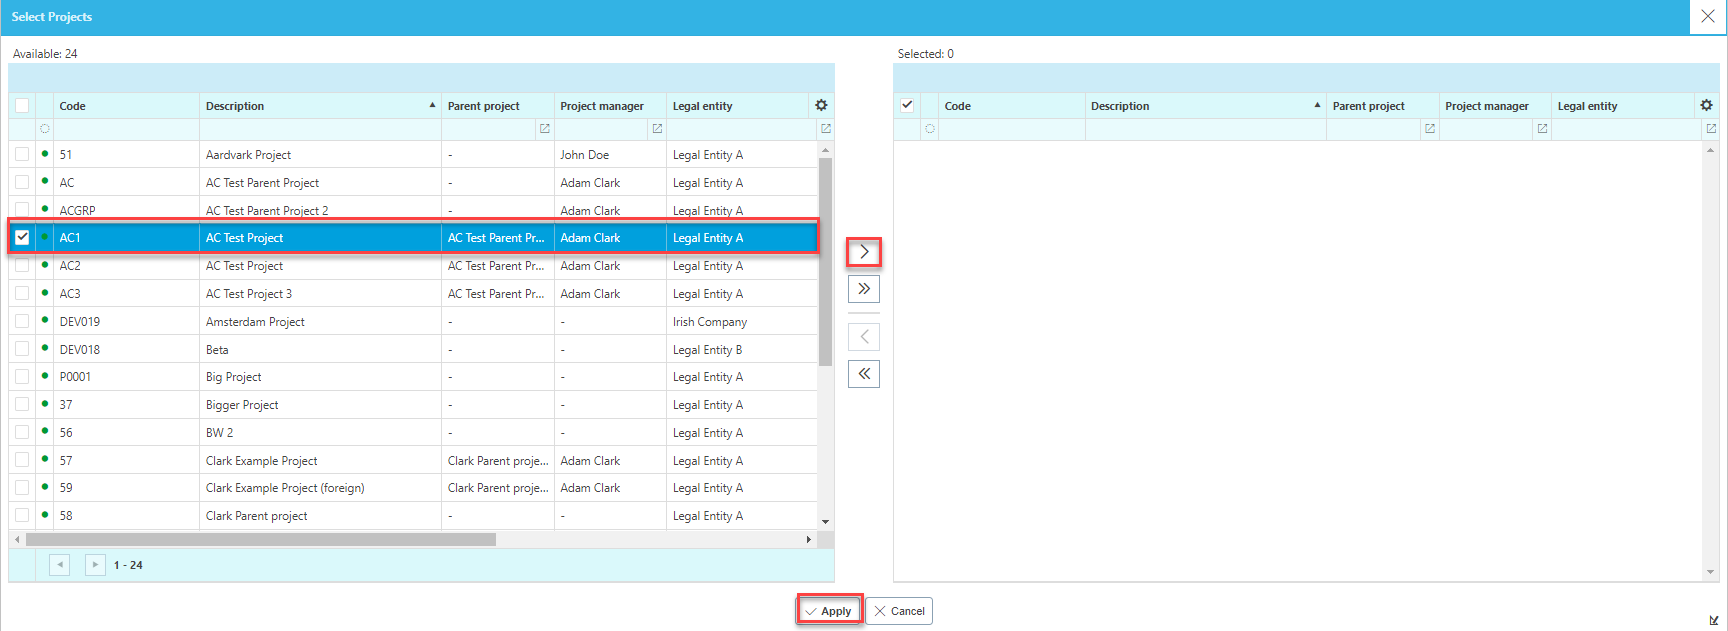Click John Doe project manager cell
The height and width of the screenshot is (631, 1728).
[x=610, y=155]
